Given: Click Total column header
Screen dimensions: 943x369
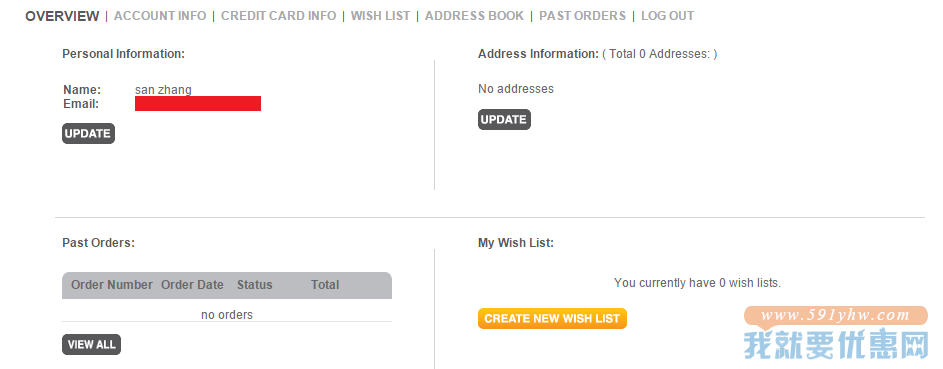Looking at the screenshot, I should 325,285.
